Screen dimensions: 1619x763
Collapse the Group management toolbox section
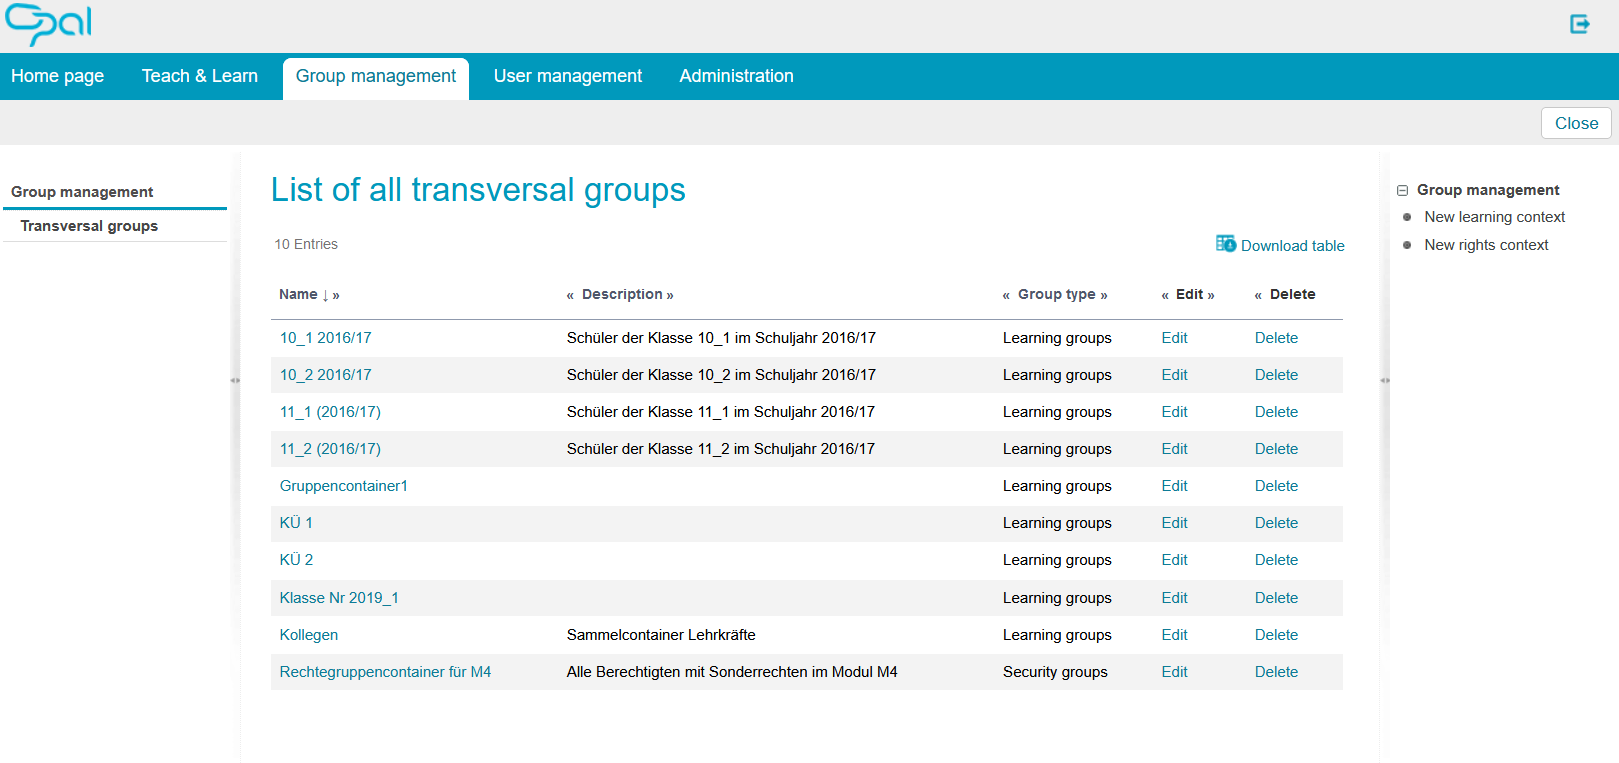click(x=1402, y=190)
